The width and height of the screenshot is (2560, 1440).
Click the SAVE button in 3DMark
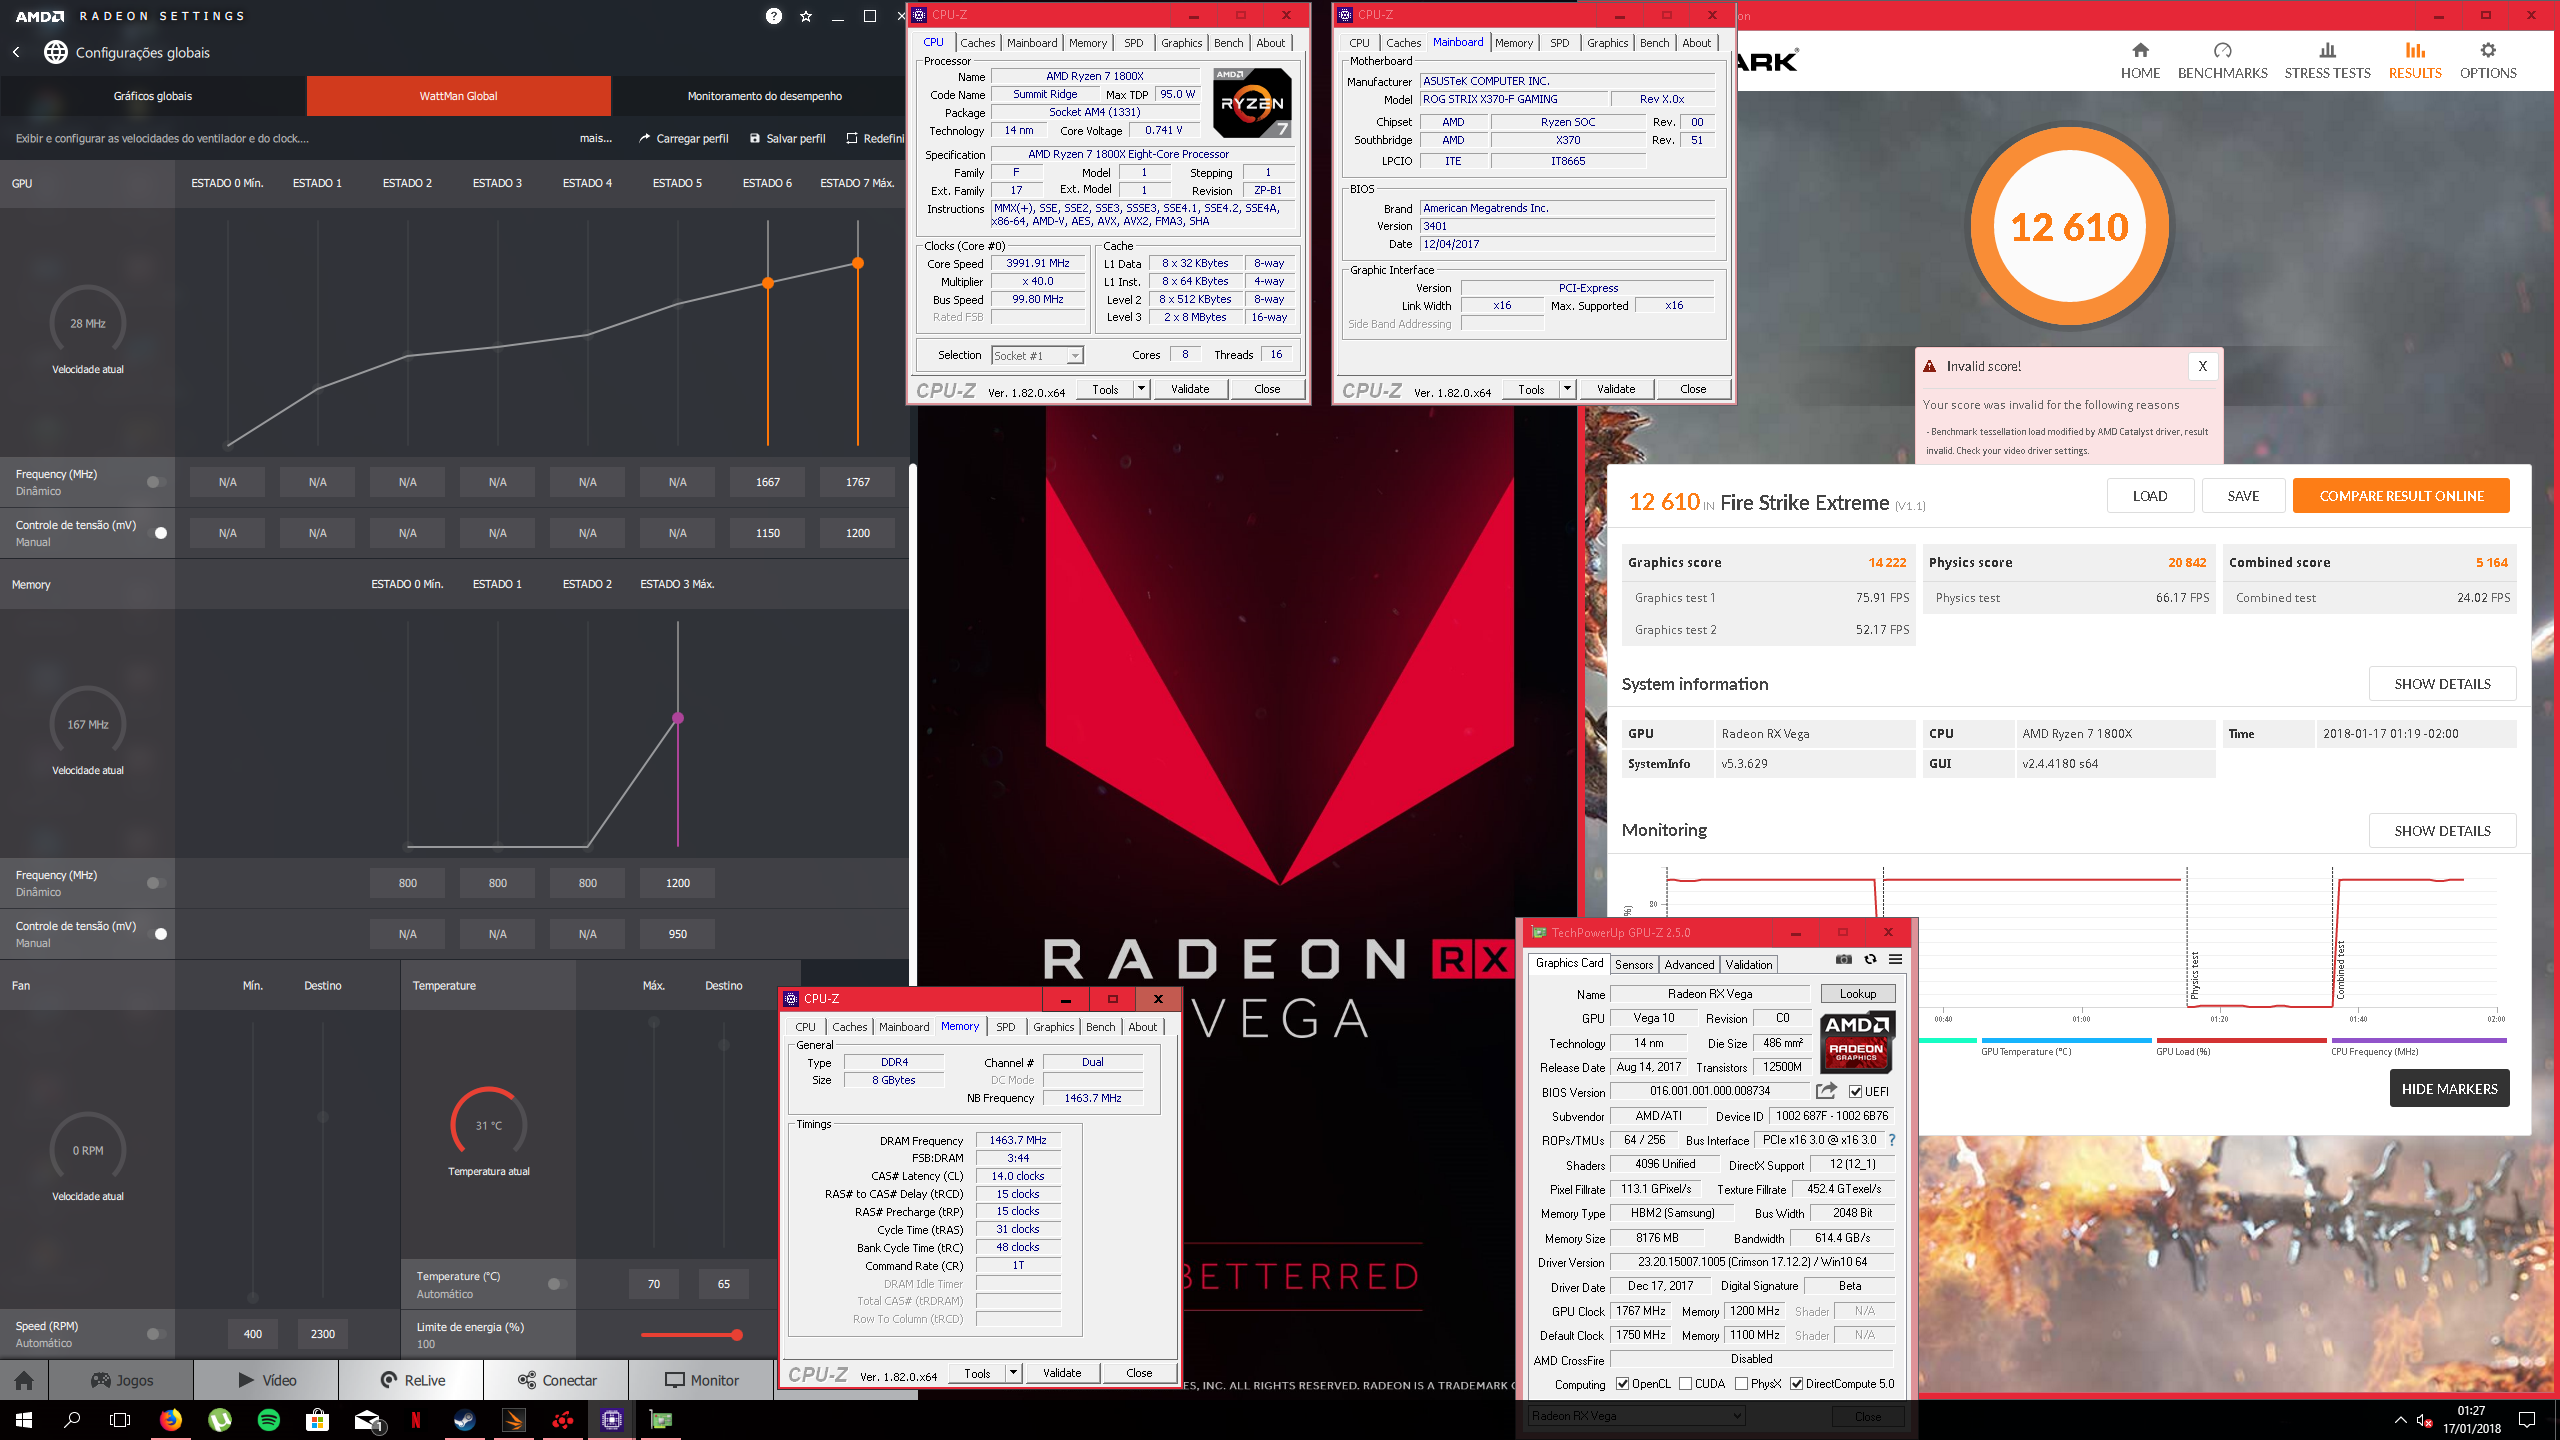2243,496
